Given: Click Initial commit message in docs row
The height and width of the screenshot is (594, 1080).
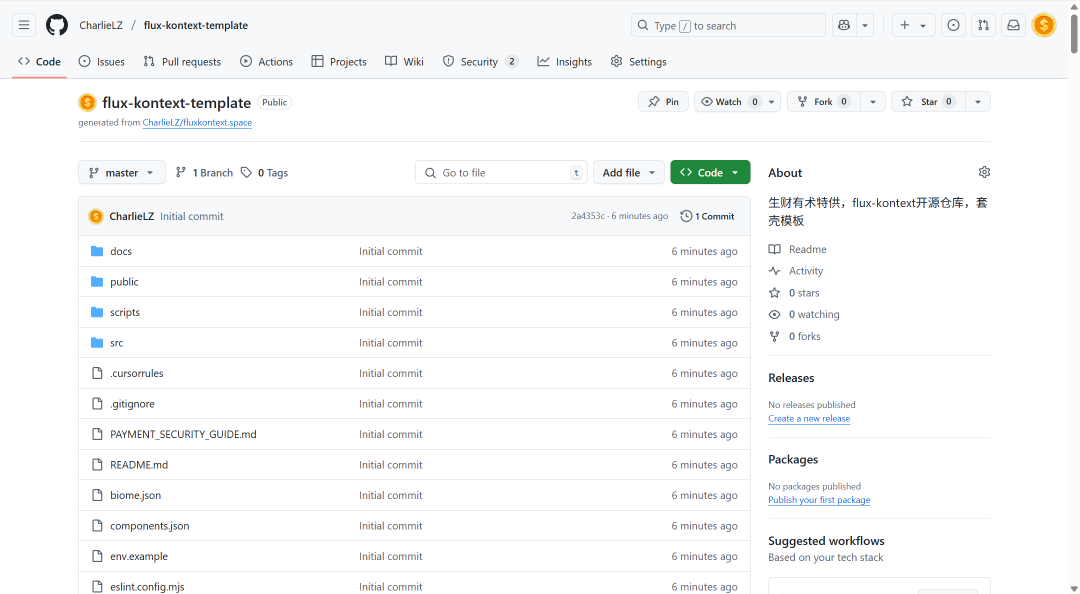Looking at the screenshot, I should [391, 252].
